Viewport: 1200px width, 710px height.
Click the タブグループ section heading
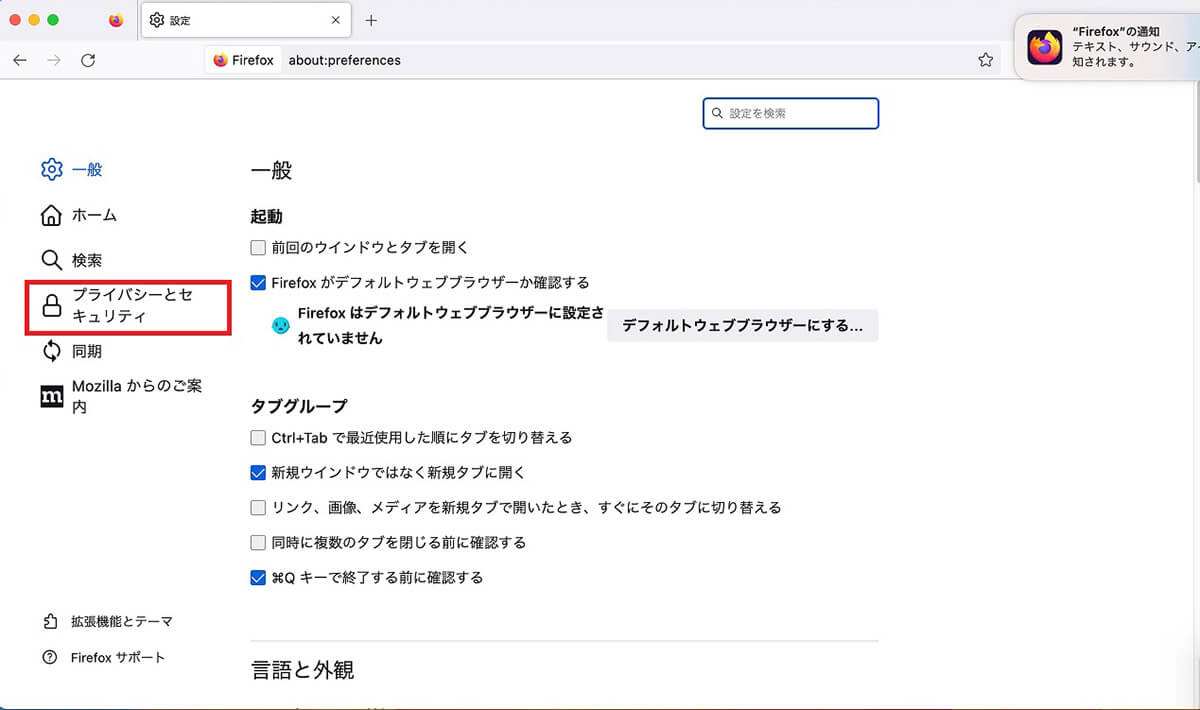coord(299,406)
